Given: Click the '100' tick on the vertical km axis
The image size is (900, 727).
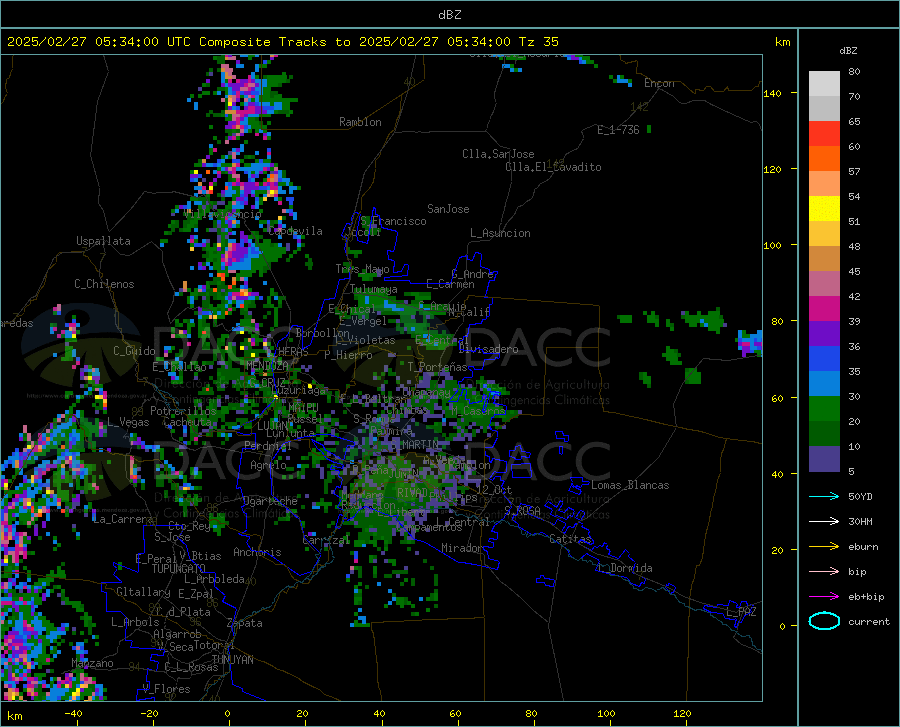Looking at the screenshot, I should [x=772, y=245].
